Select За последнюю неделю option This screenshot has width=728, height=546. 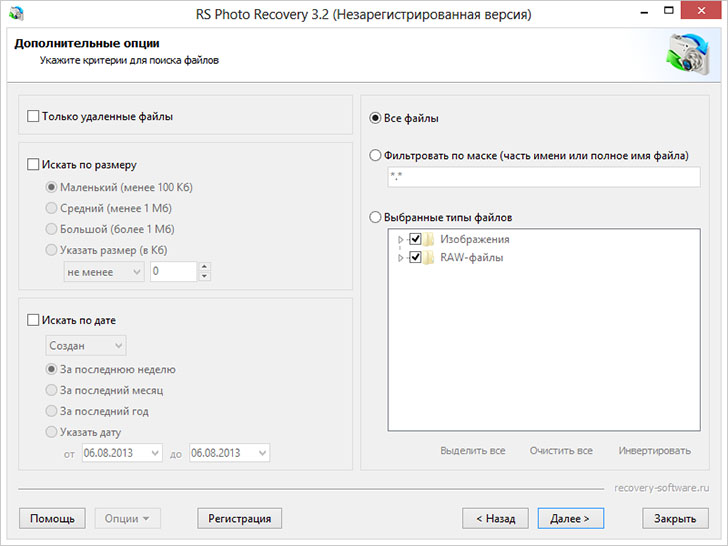tap(51, 369)
